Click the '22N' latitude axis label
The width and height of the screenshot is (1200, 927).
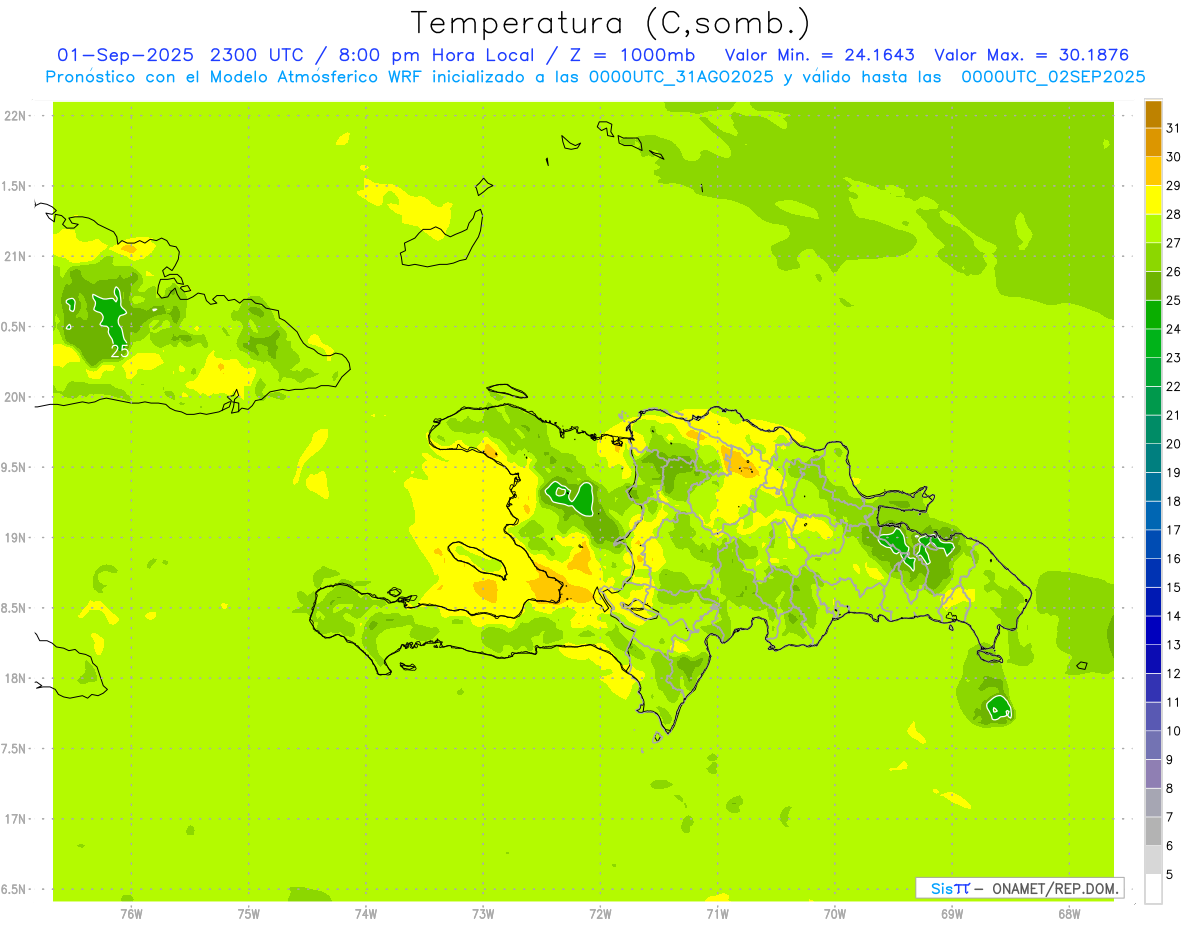(x=17, y=116)
